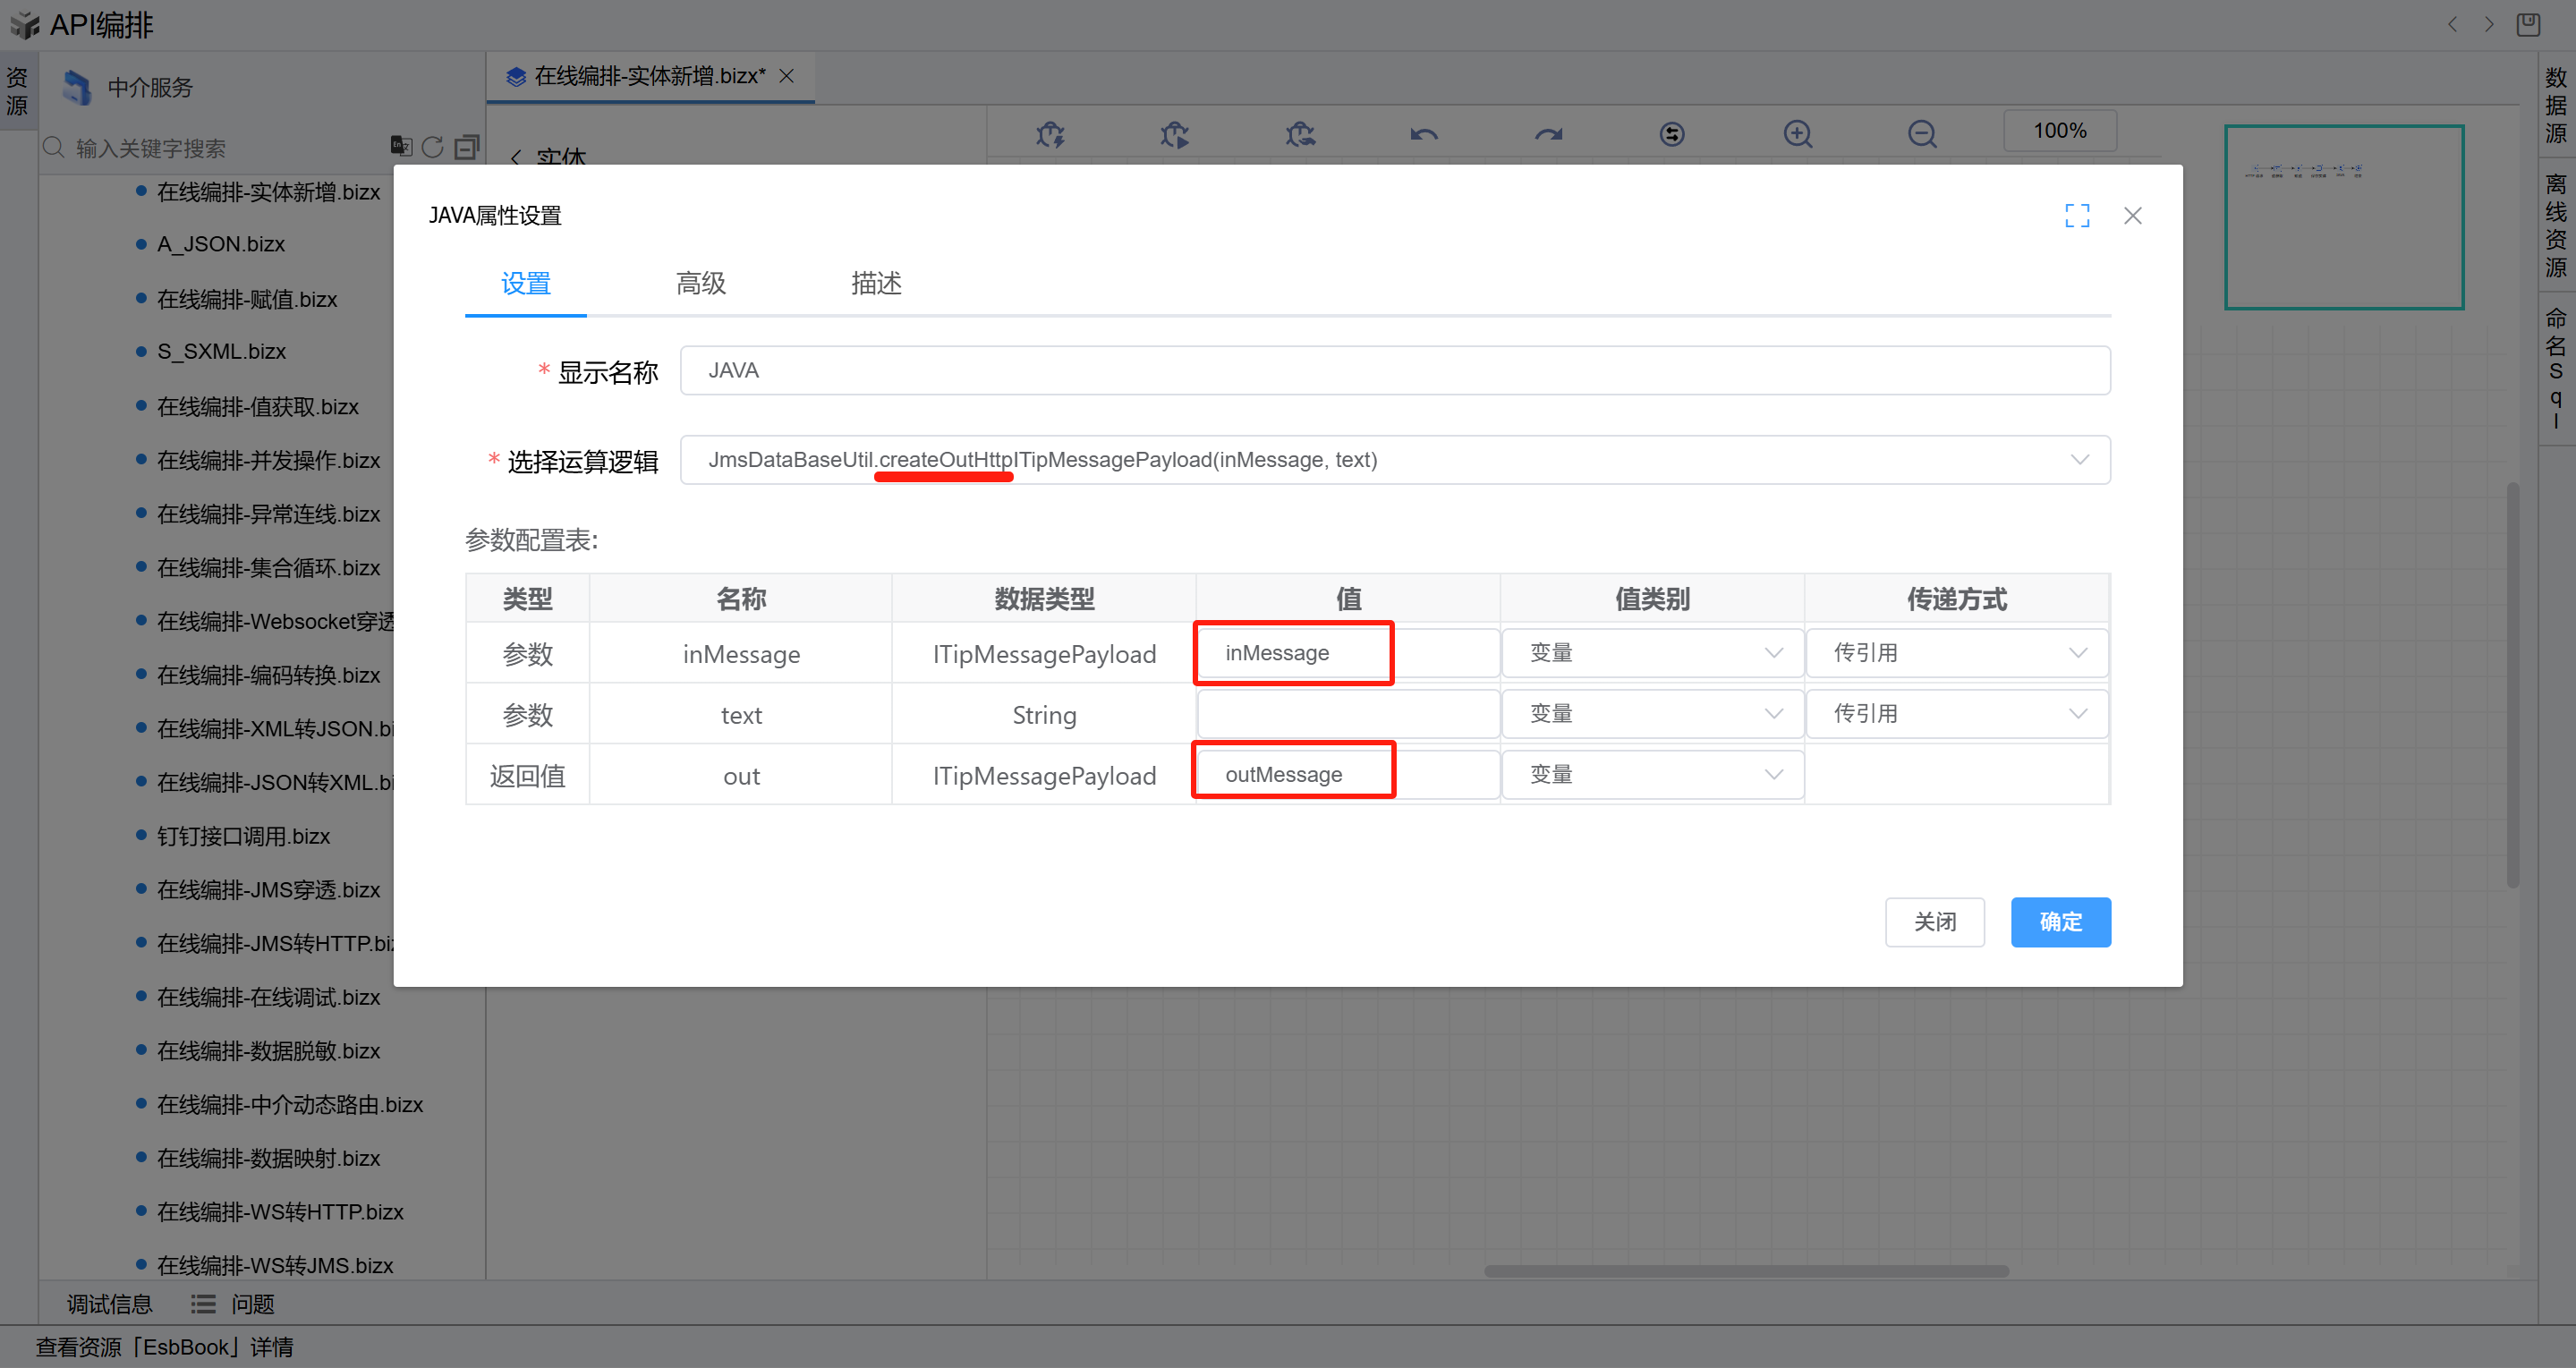
Task: Open 在线编排-数据脱敏.bizx in resource tree
Action: 268,1051
